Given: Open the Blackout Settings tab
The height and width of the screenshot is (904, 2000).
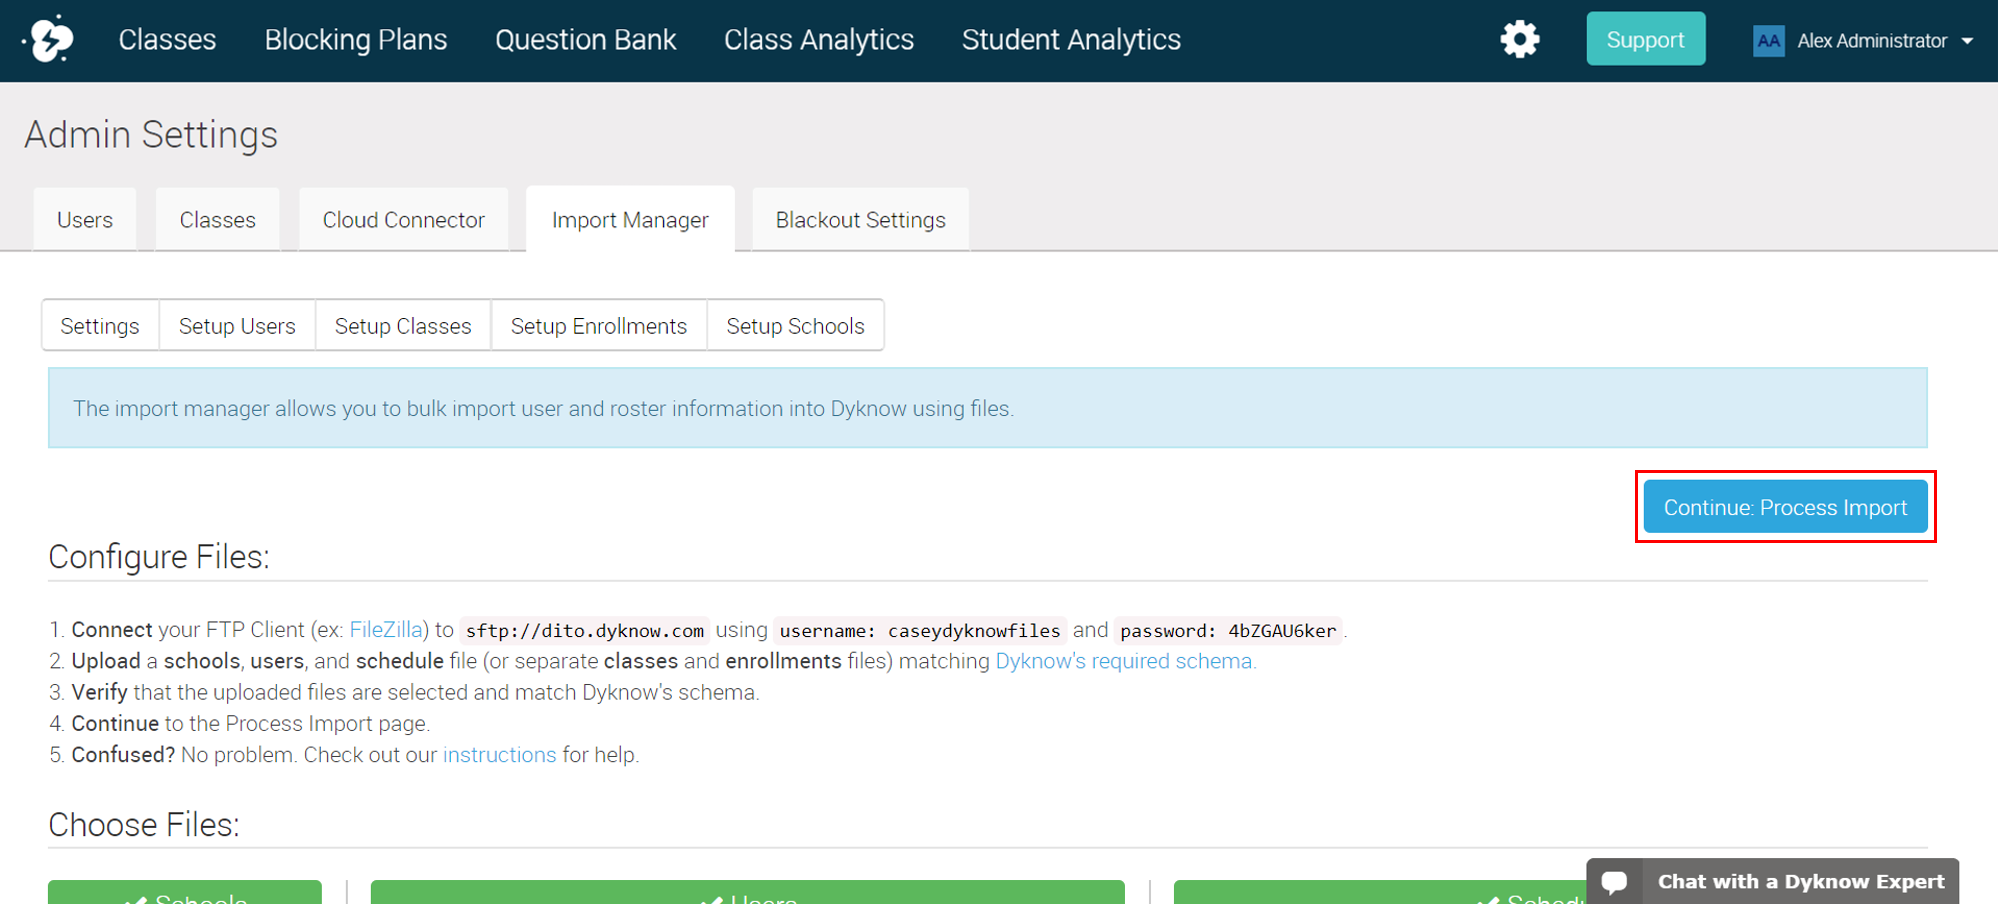Looking at the screenshot, I should (x=860, y=219).
